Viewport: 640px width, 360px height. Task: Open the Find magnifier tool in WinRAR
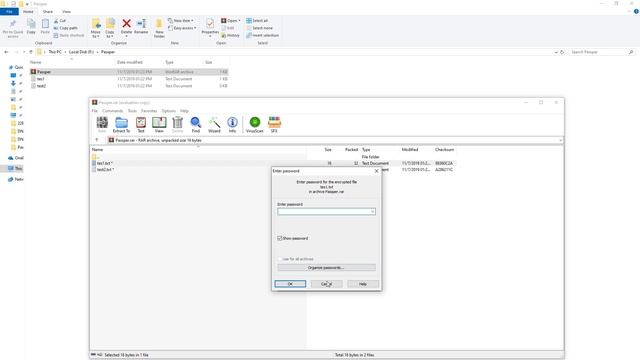pyautogui.click(x=196, y=124)
